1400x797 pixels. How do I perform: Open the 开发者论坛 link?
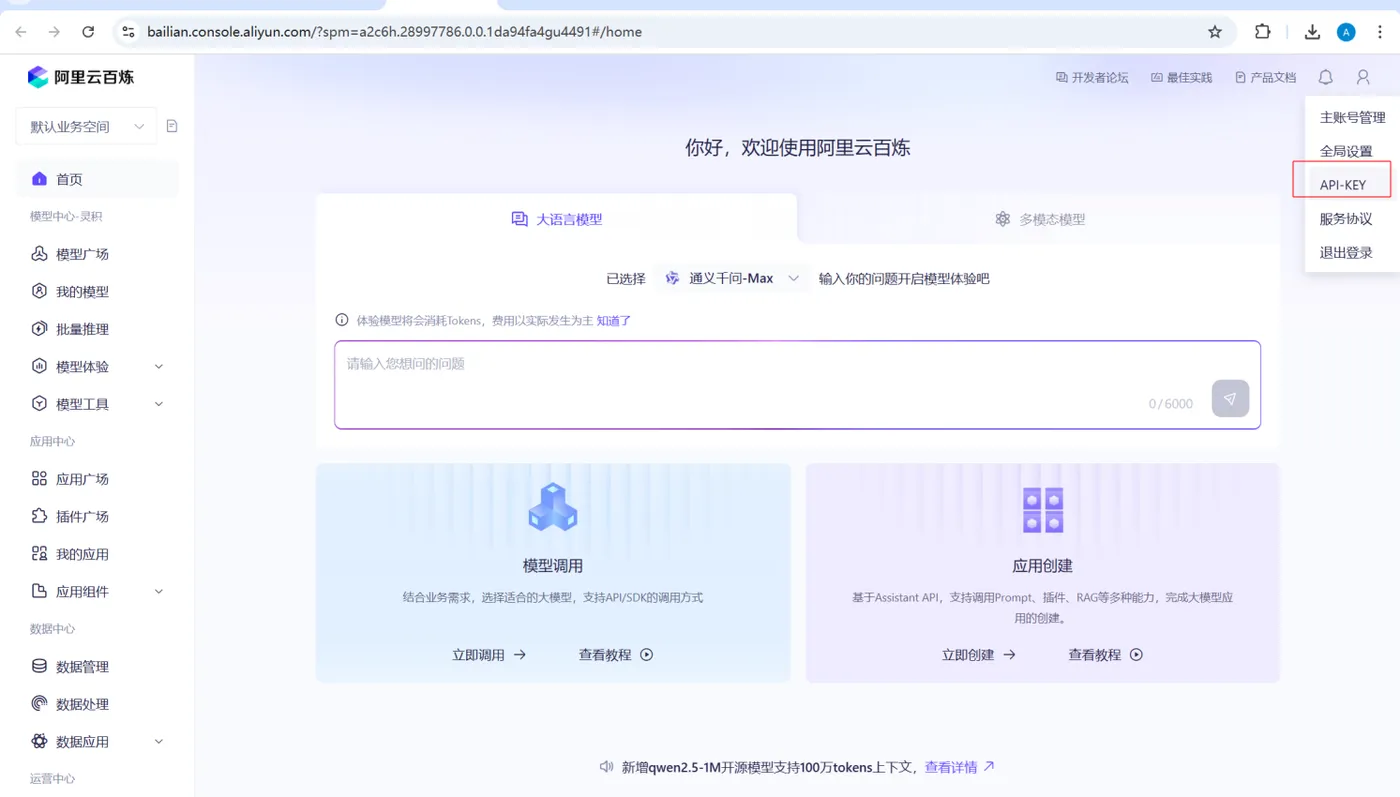1092,77
